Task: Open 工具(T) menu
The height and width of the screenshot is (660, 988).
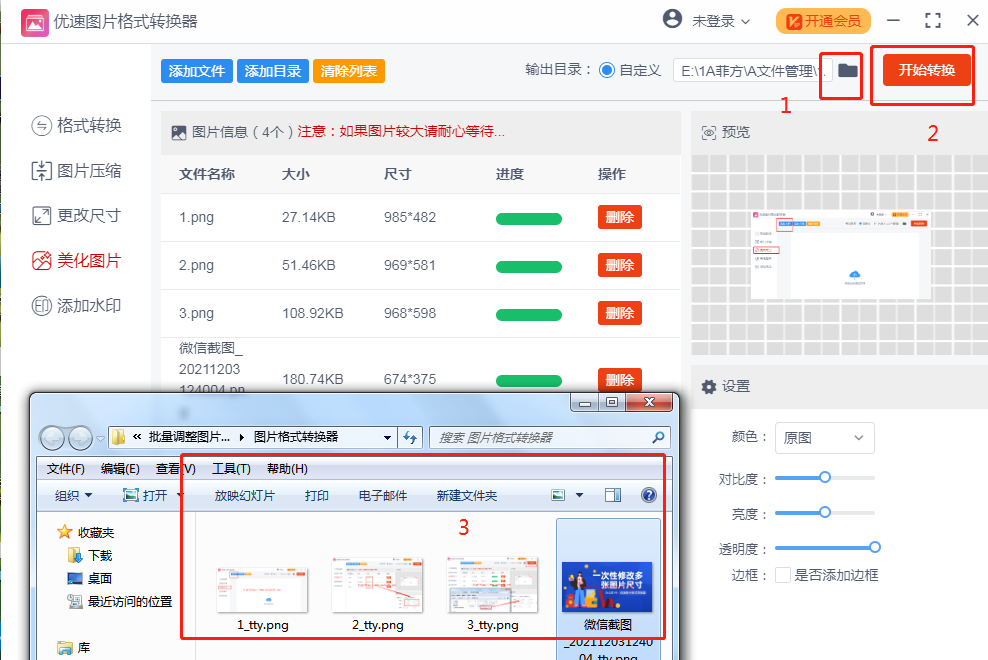Action: [x=231, y=469]
